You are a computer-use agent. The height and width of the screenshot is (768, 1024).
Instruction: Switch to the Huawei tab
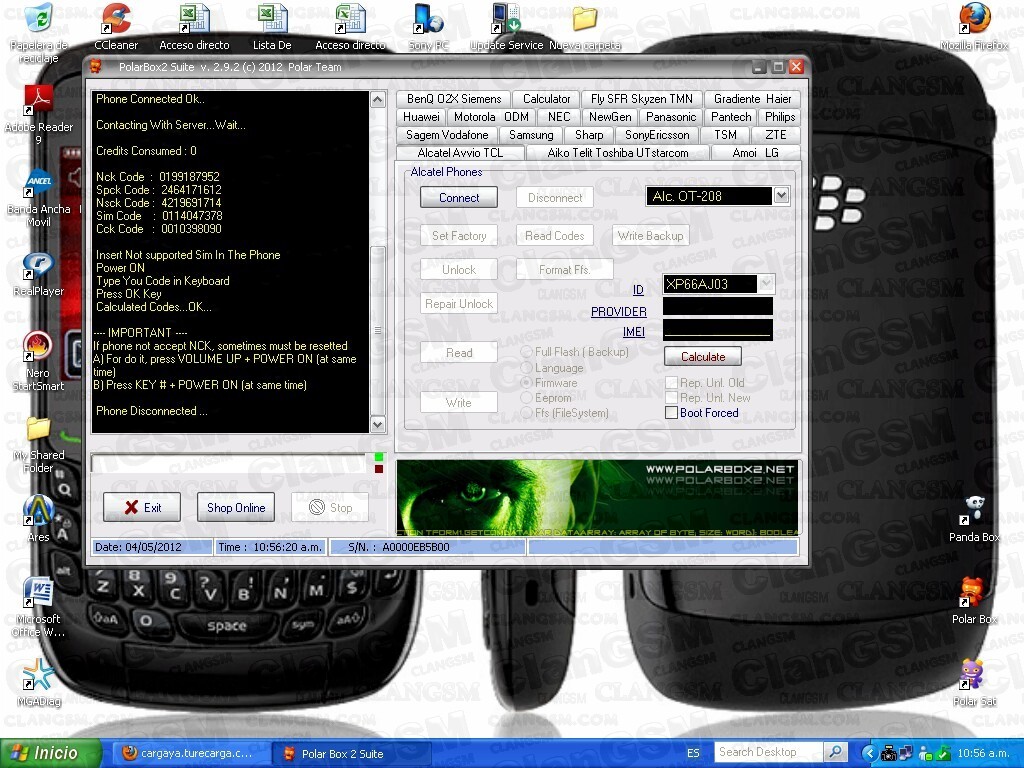(421, 117)
